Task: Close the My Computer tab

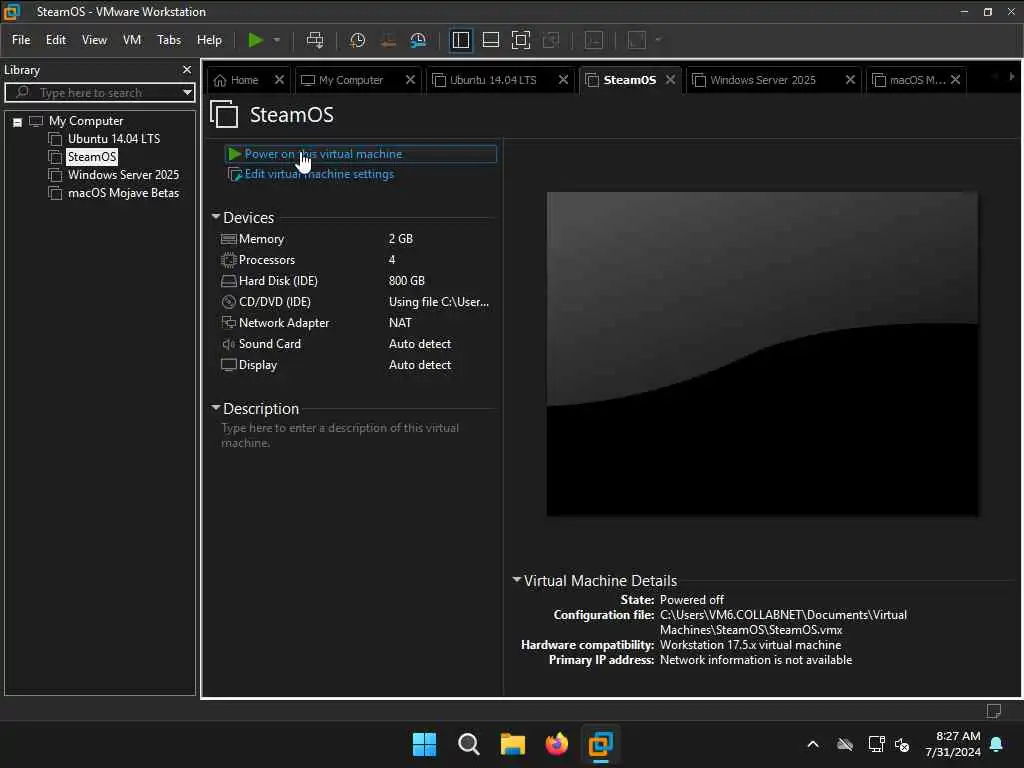Action: (x=410, y=80)
